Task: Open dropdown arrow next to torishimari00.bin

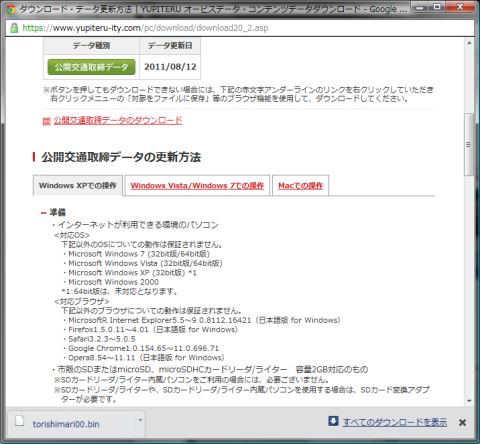Action: [x=140, y=420]
